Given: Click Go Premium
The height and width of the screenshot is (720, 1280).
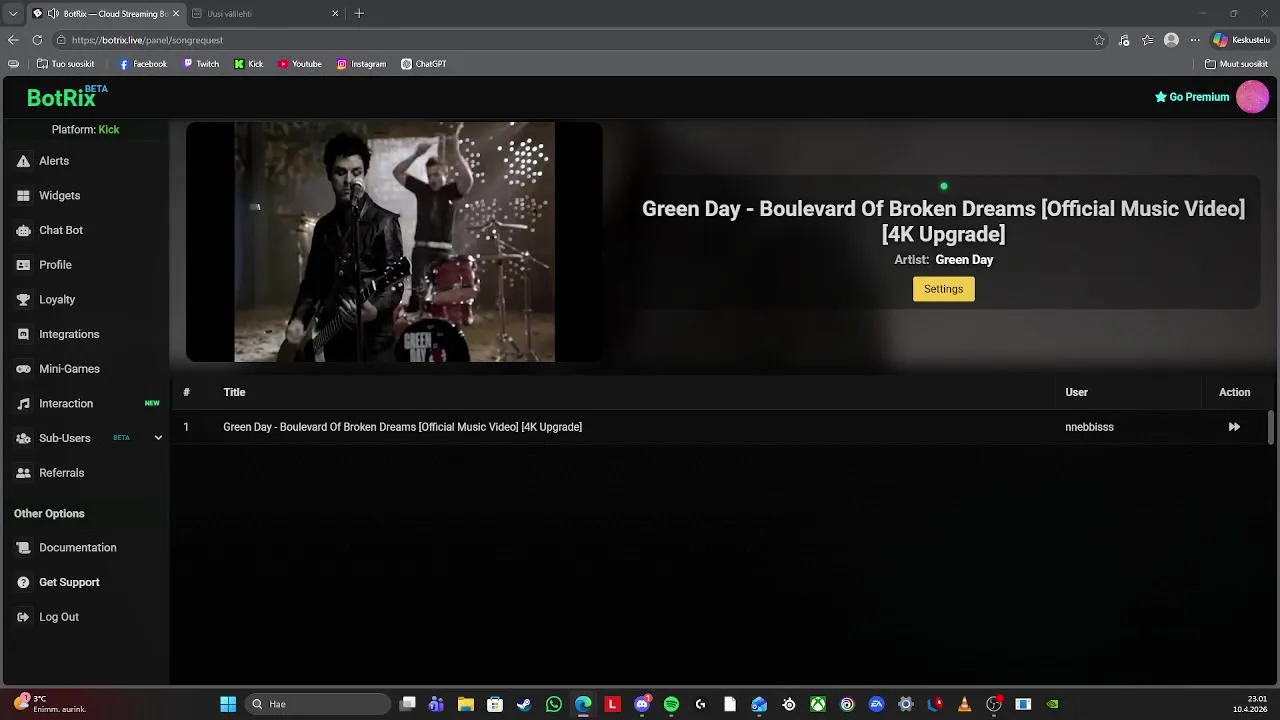Looking at the screenshot, I should pyautogui.click(x=1192, y=97).
